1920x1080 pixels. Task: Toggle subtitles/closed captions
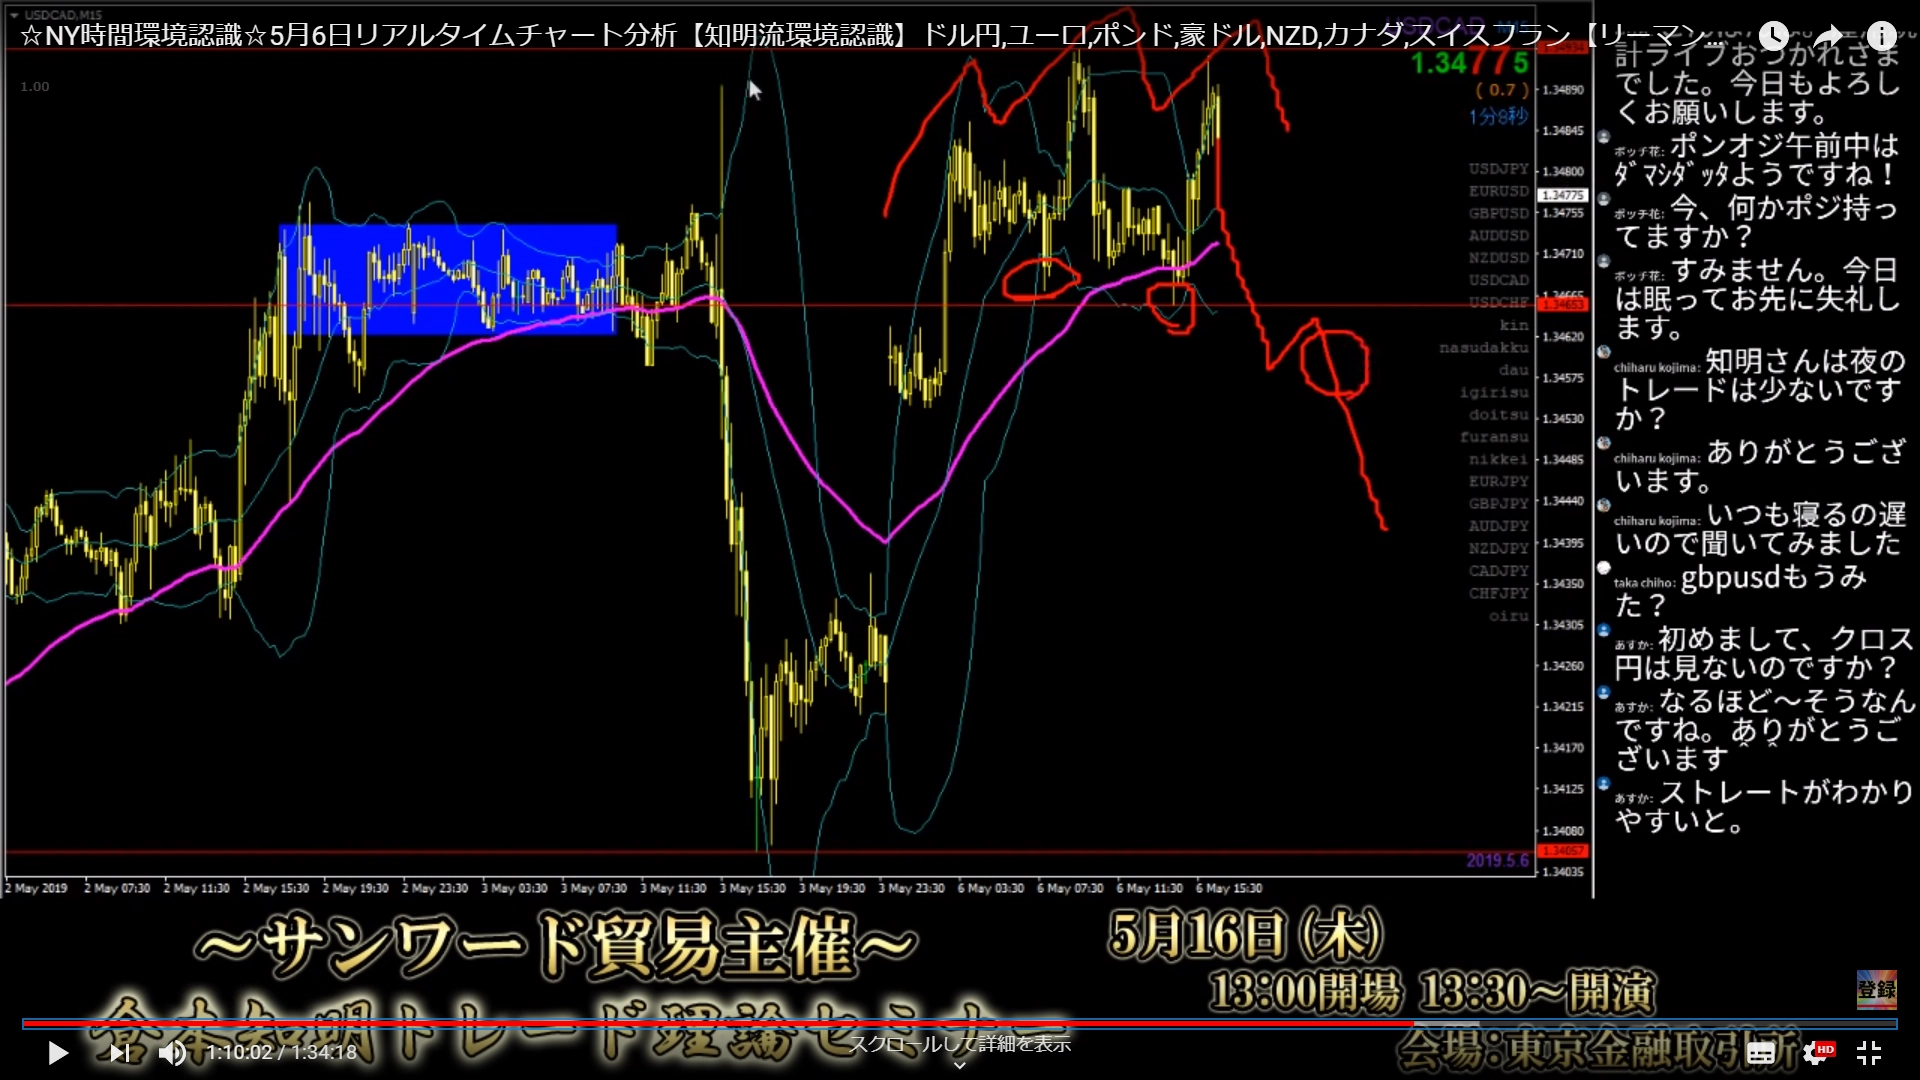click(x=1761, y=1053)
